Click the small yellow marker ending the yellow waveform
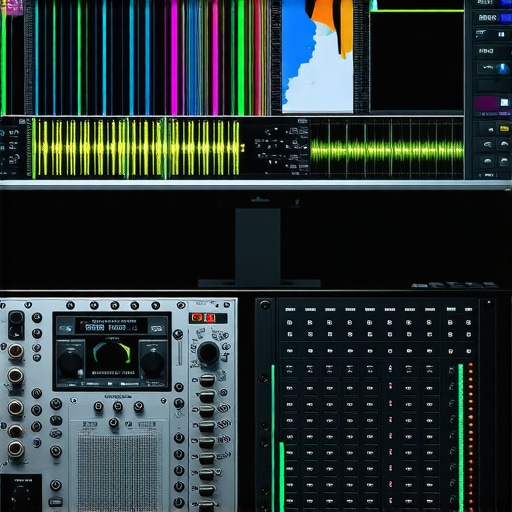This screenshot has width=512, height=512. (x=243, y=148)
